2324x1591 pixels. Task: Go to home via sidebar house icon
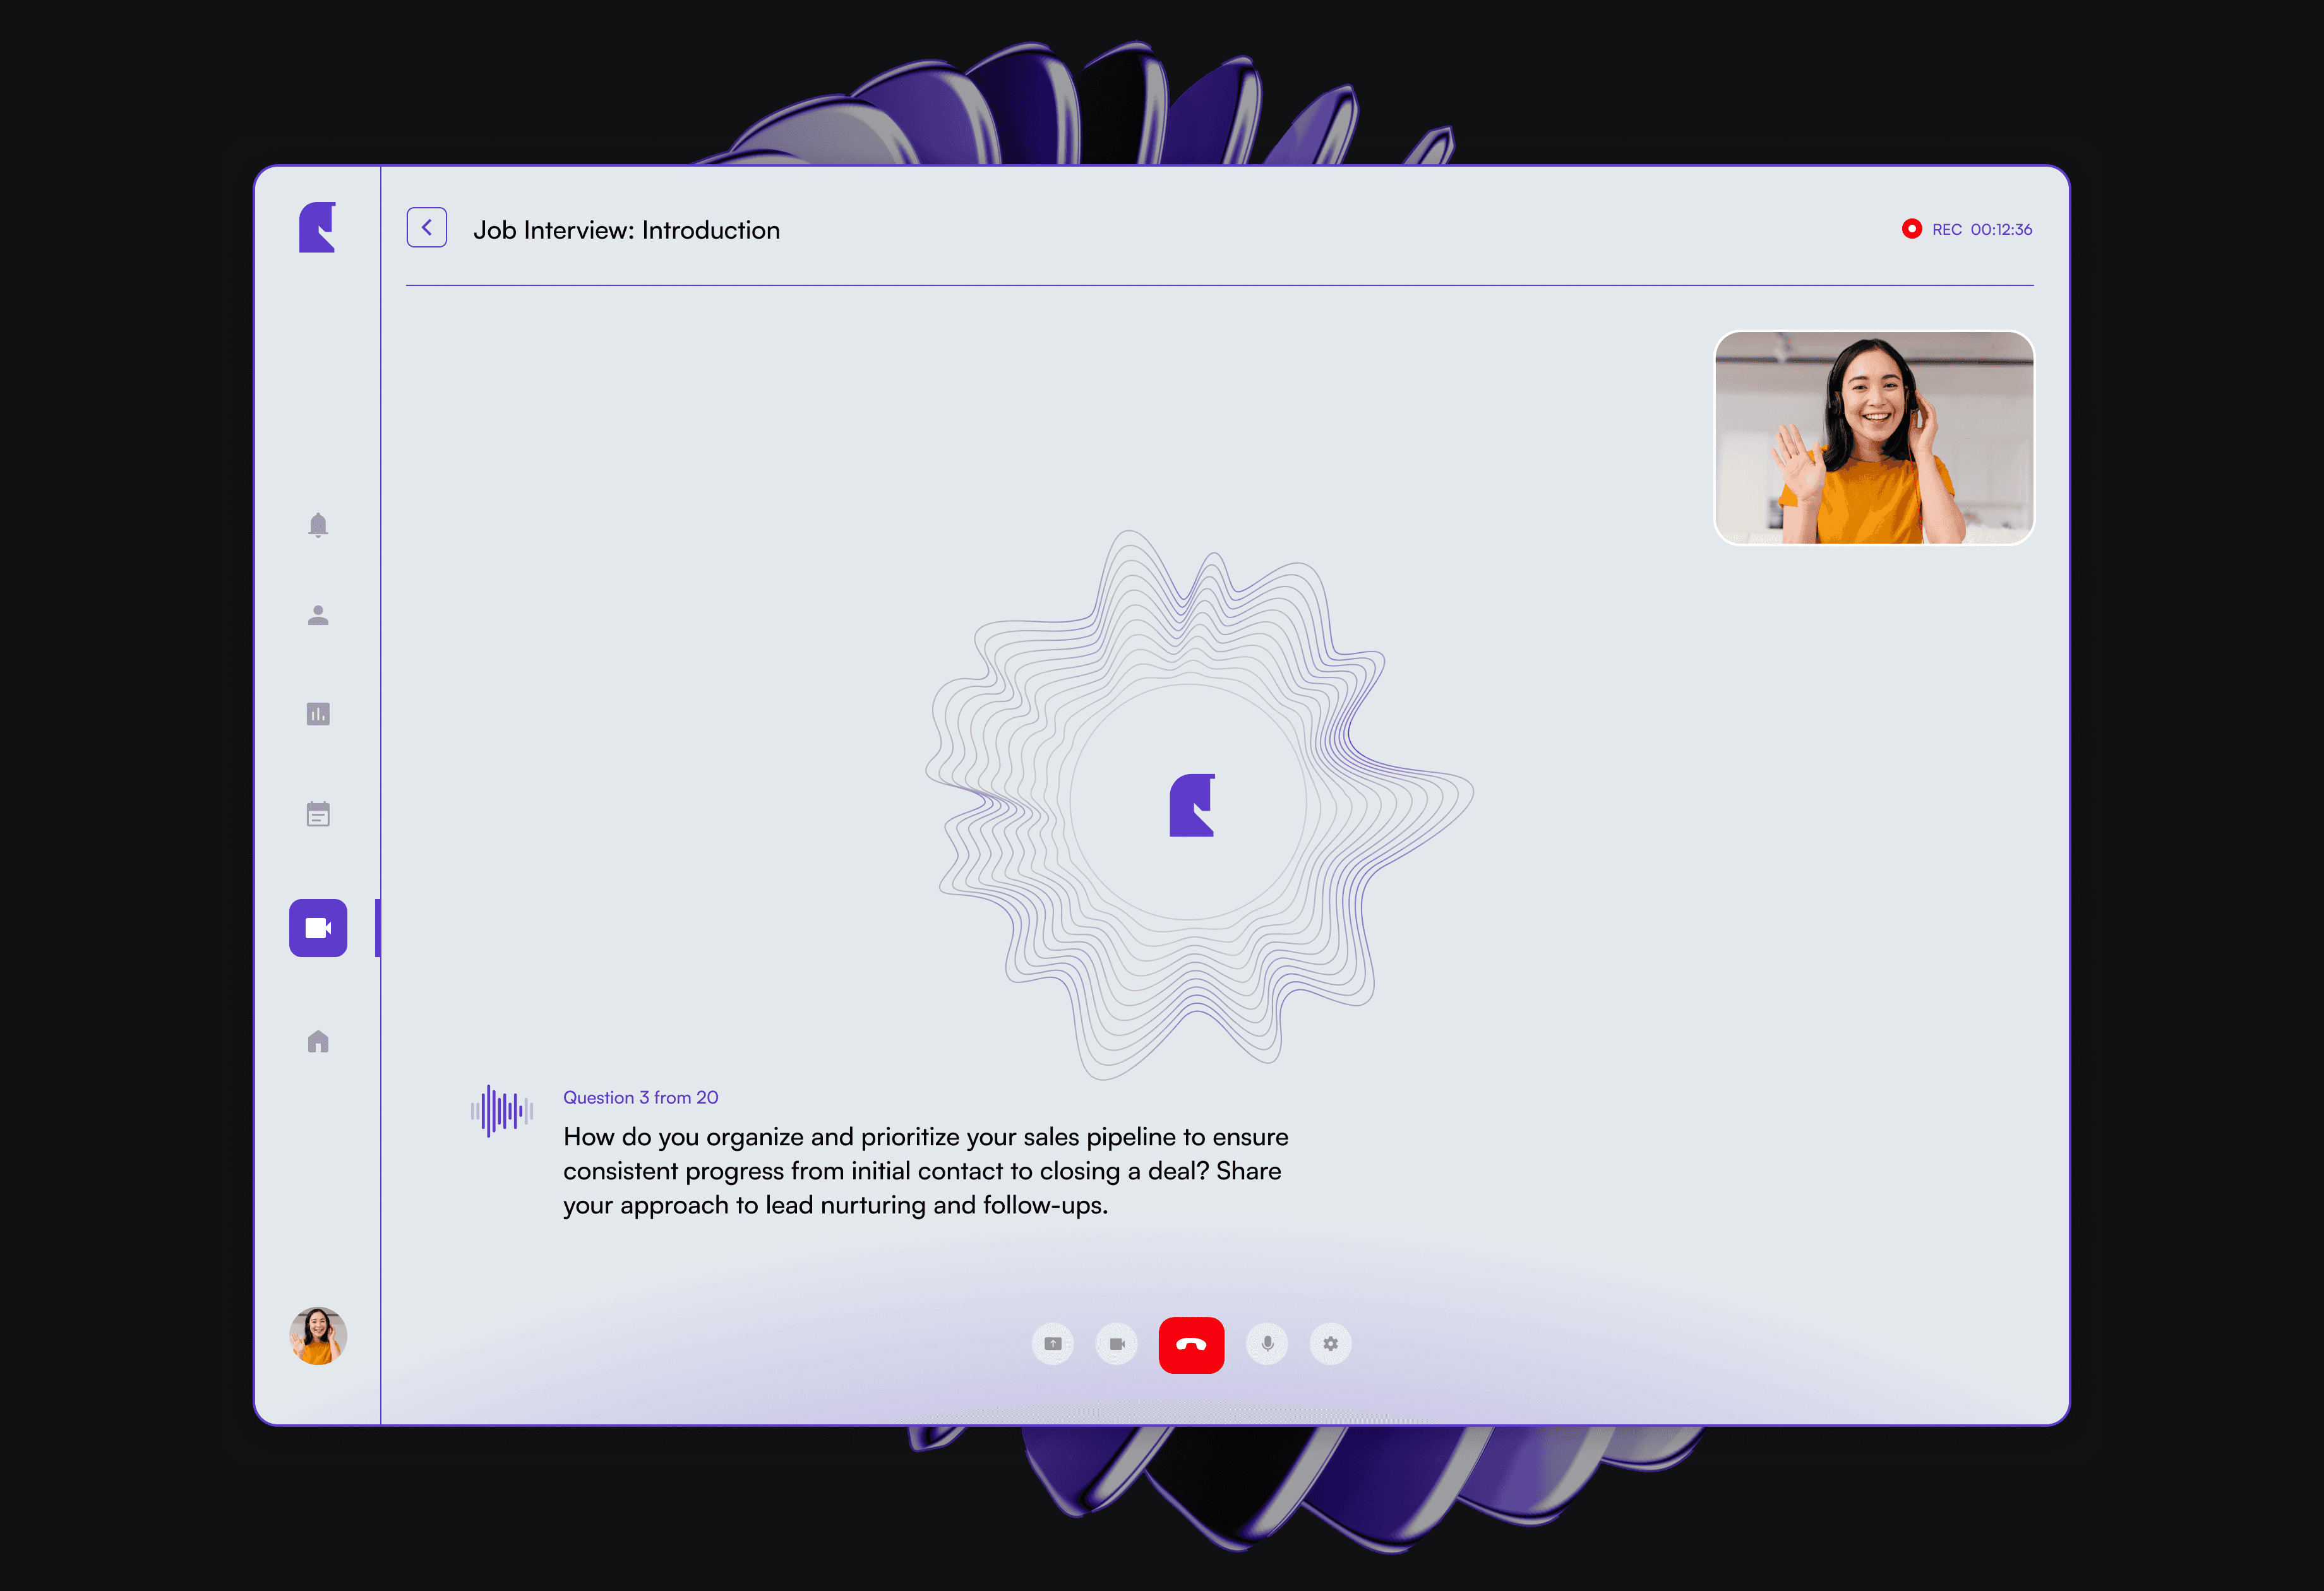pyautogui.click(x=318, y=1042)
